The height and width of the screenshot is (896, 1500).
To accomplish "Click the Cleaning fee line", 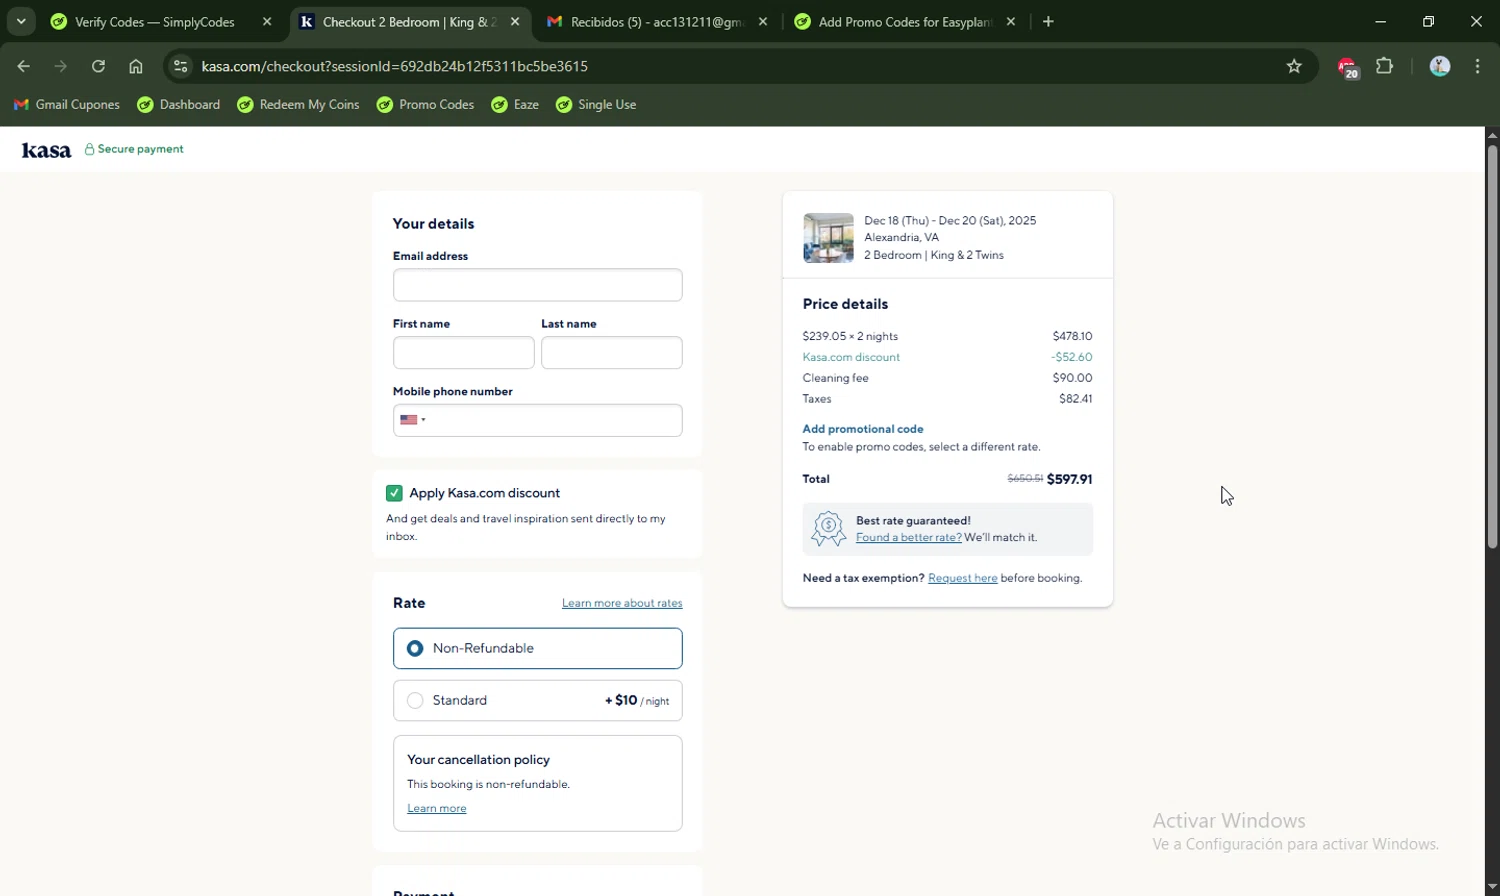I will pos(947,378).
